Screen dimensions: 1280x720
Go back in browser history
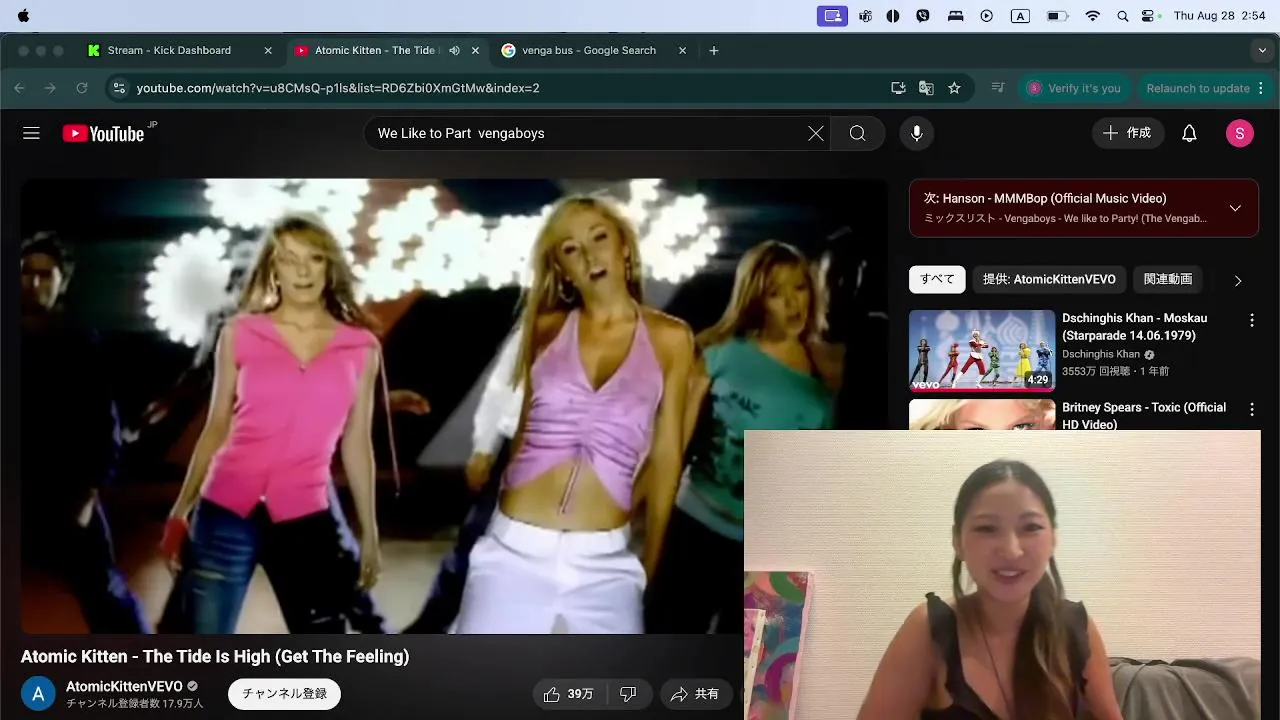pyautogui.click(x=20, y=88)
